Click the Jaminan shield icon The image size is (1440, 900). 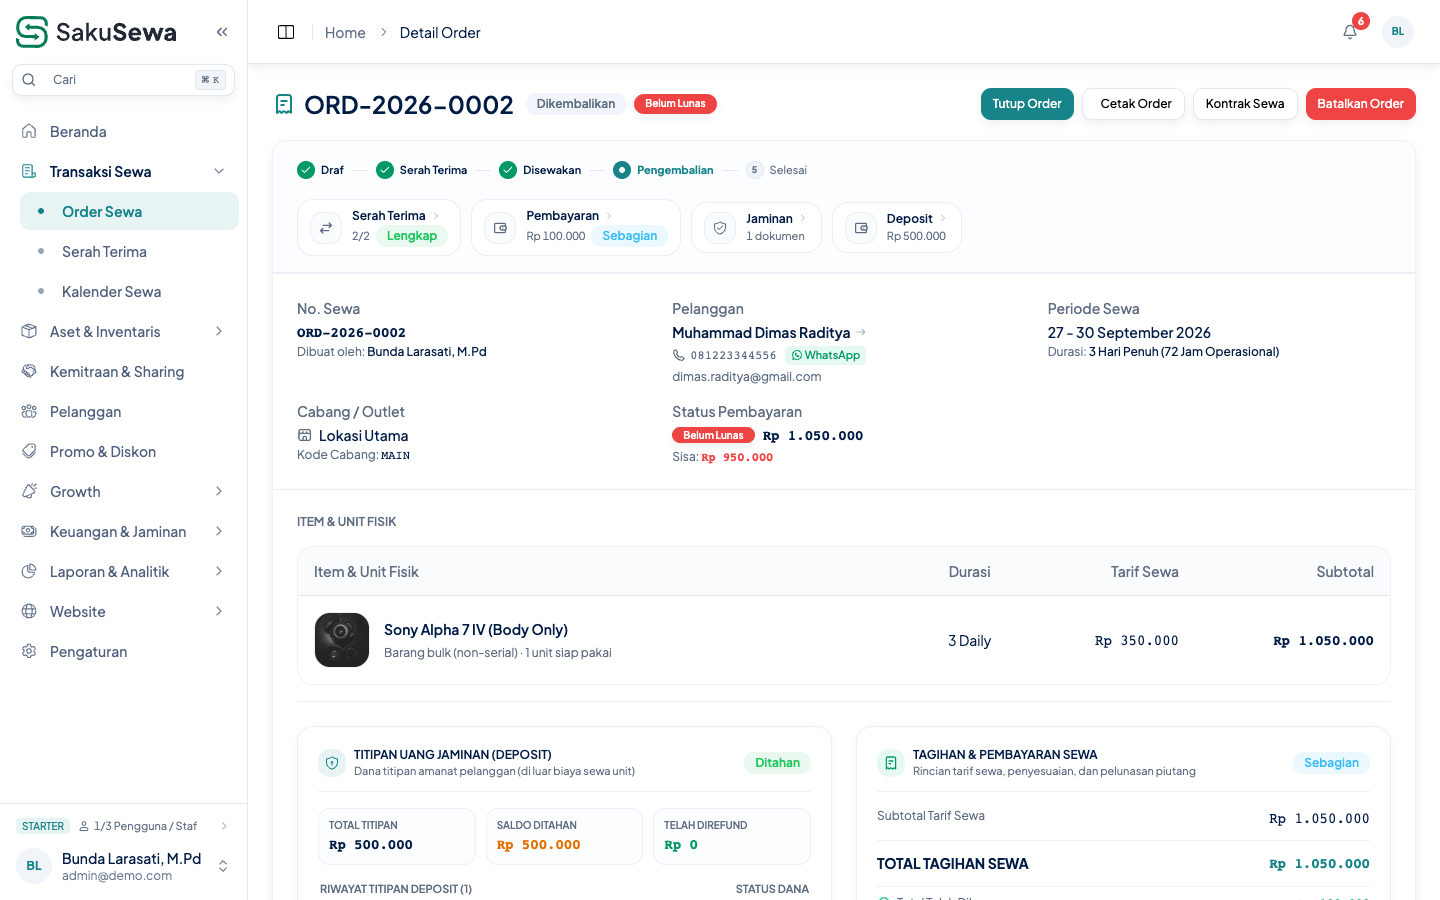coord(720,228)
